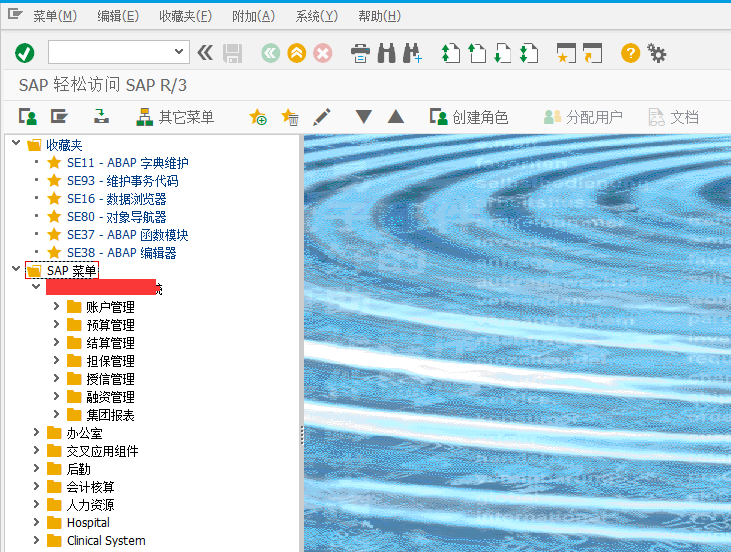Image resolution: width=731 pixels, height=552 pixels.
Task: Click the Find binoculars icon
Action: [386, 53]
